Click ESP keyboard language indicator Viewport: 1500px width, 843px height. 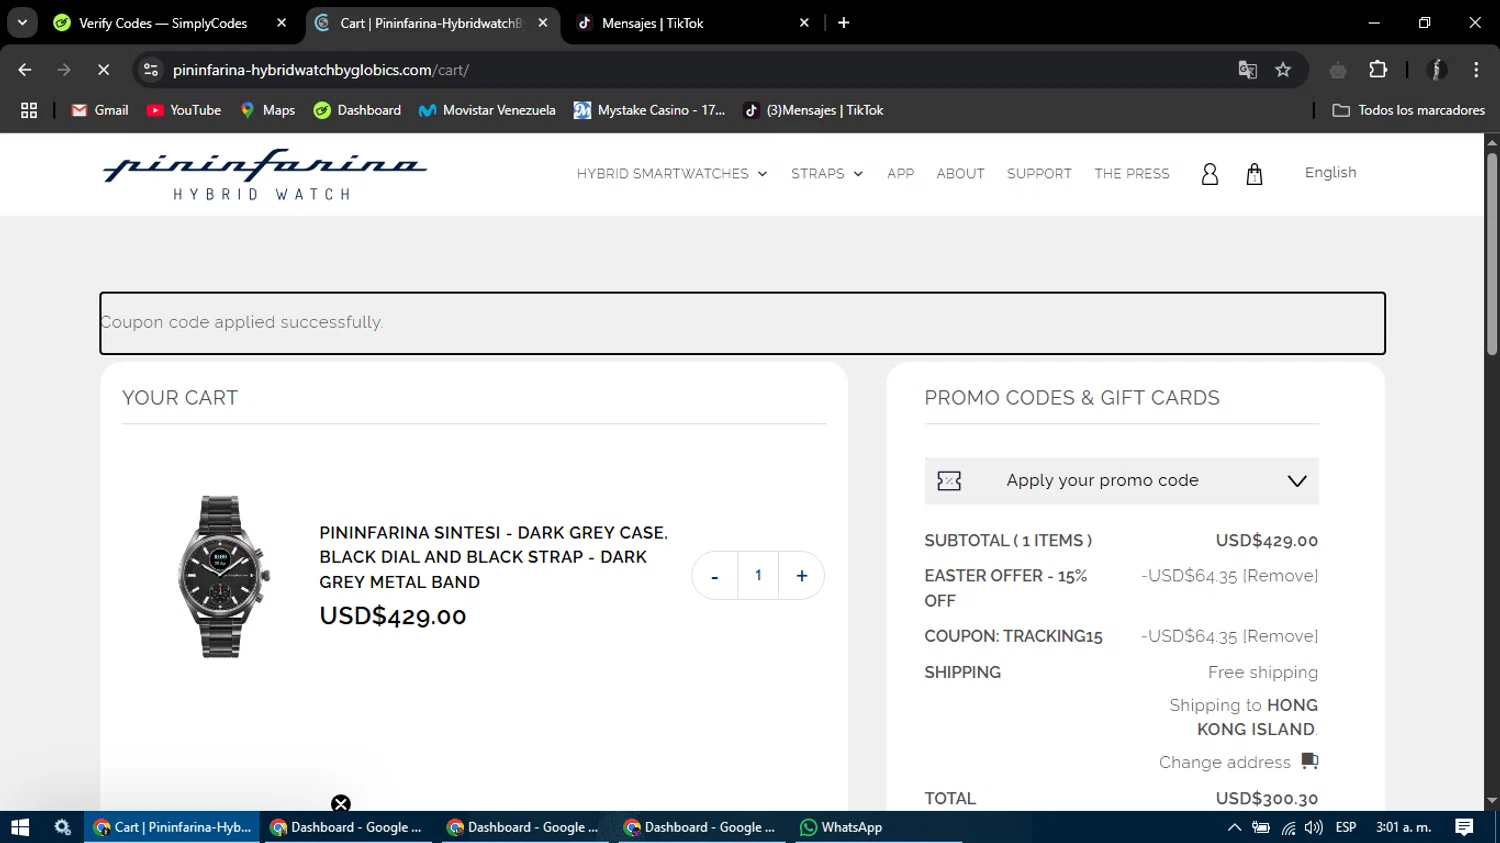click(x=1346, y=827)
